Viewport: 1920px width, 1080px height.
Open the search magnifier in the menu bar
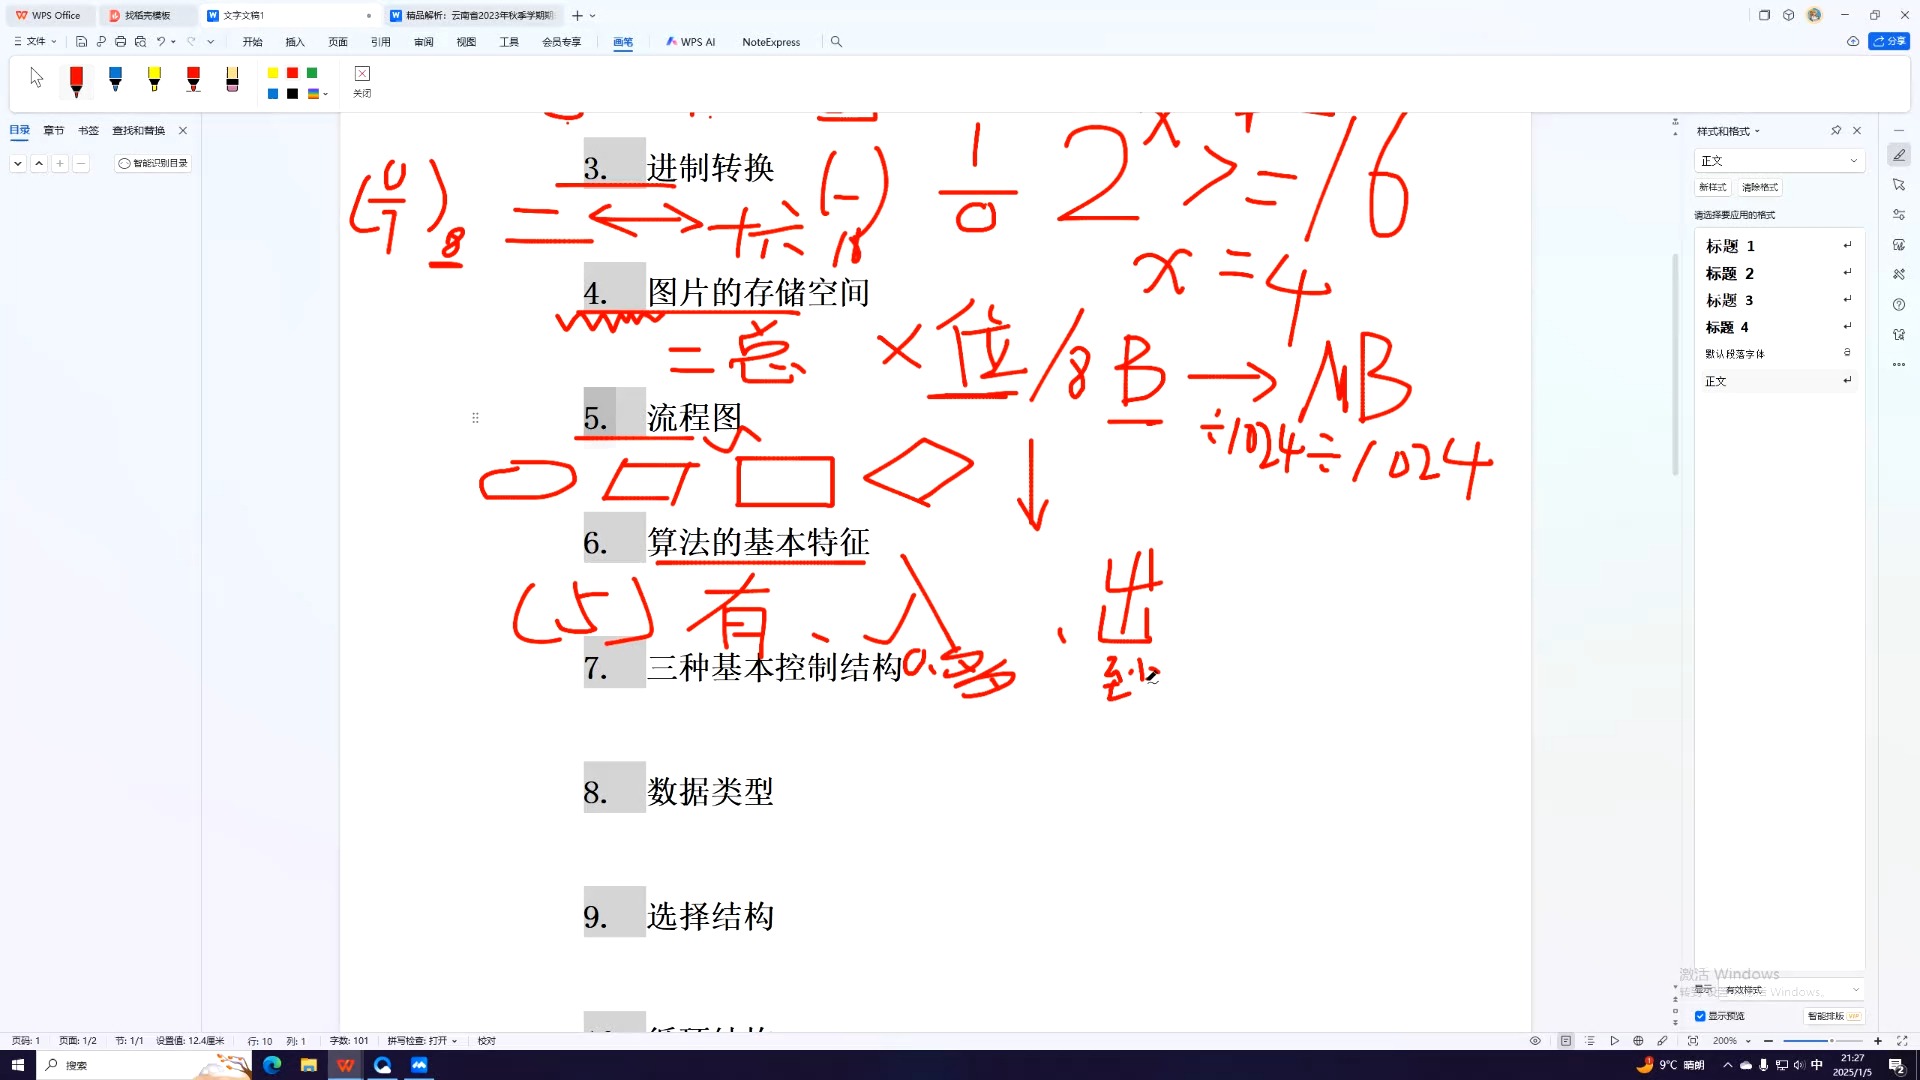[836, 42]
